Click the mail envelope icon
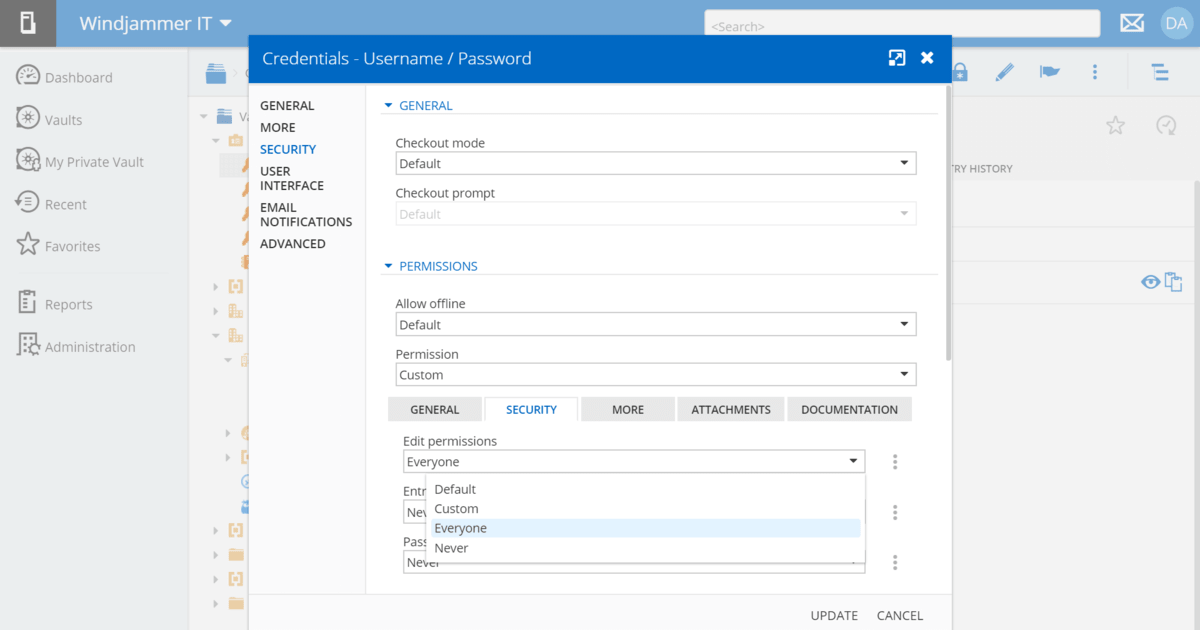The image size is (1200, 630). (x=1132, y=23)
